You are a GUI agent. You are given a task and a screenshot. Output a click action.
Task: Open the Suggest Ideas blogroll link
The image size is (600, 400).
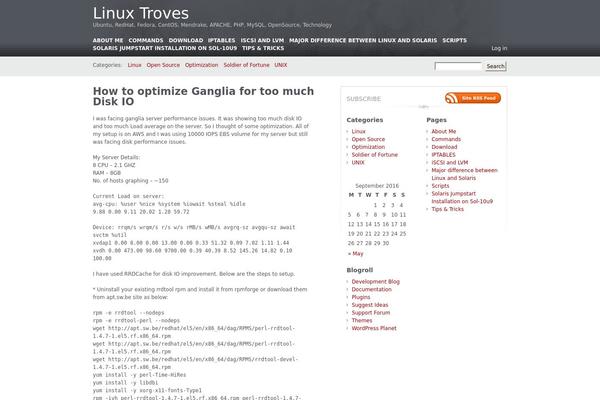(x=370, y=305)
